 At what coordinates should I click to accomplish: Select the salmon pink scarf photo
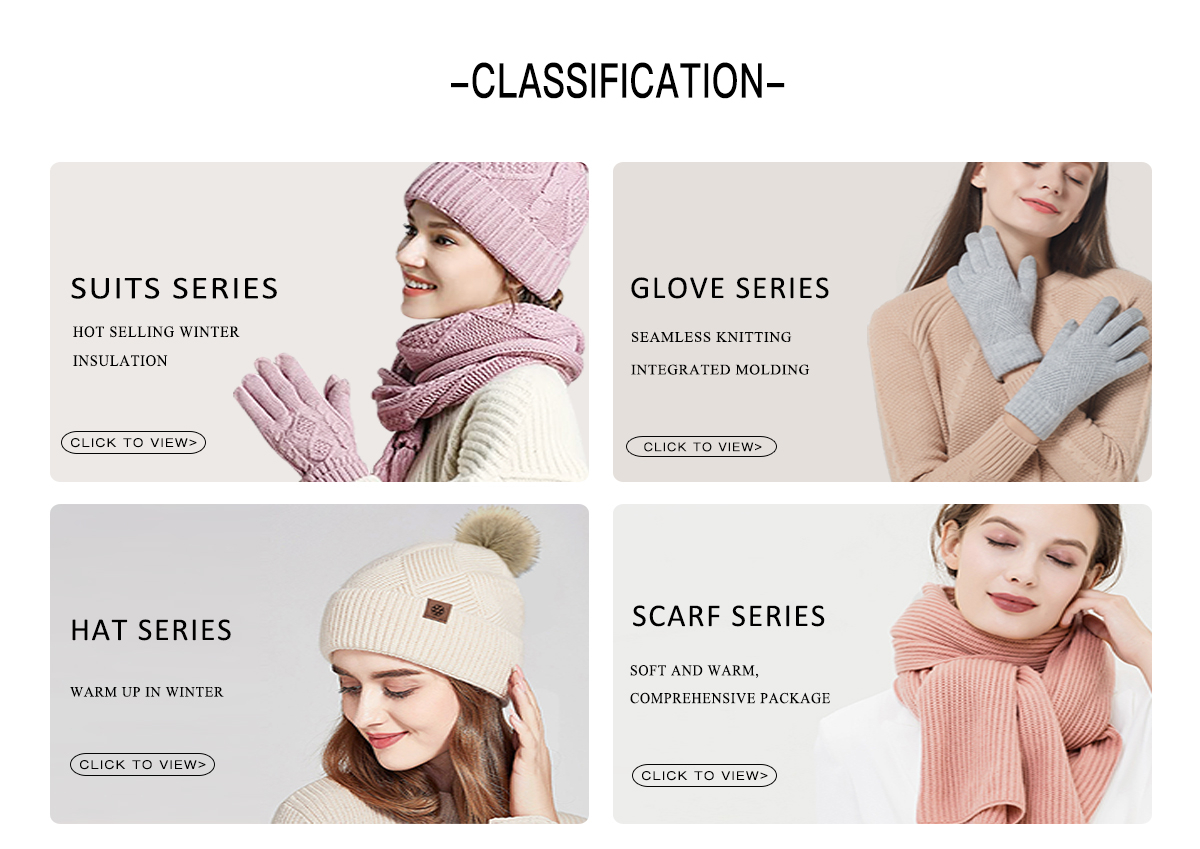[x=990, y=664]
